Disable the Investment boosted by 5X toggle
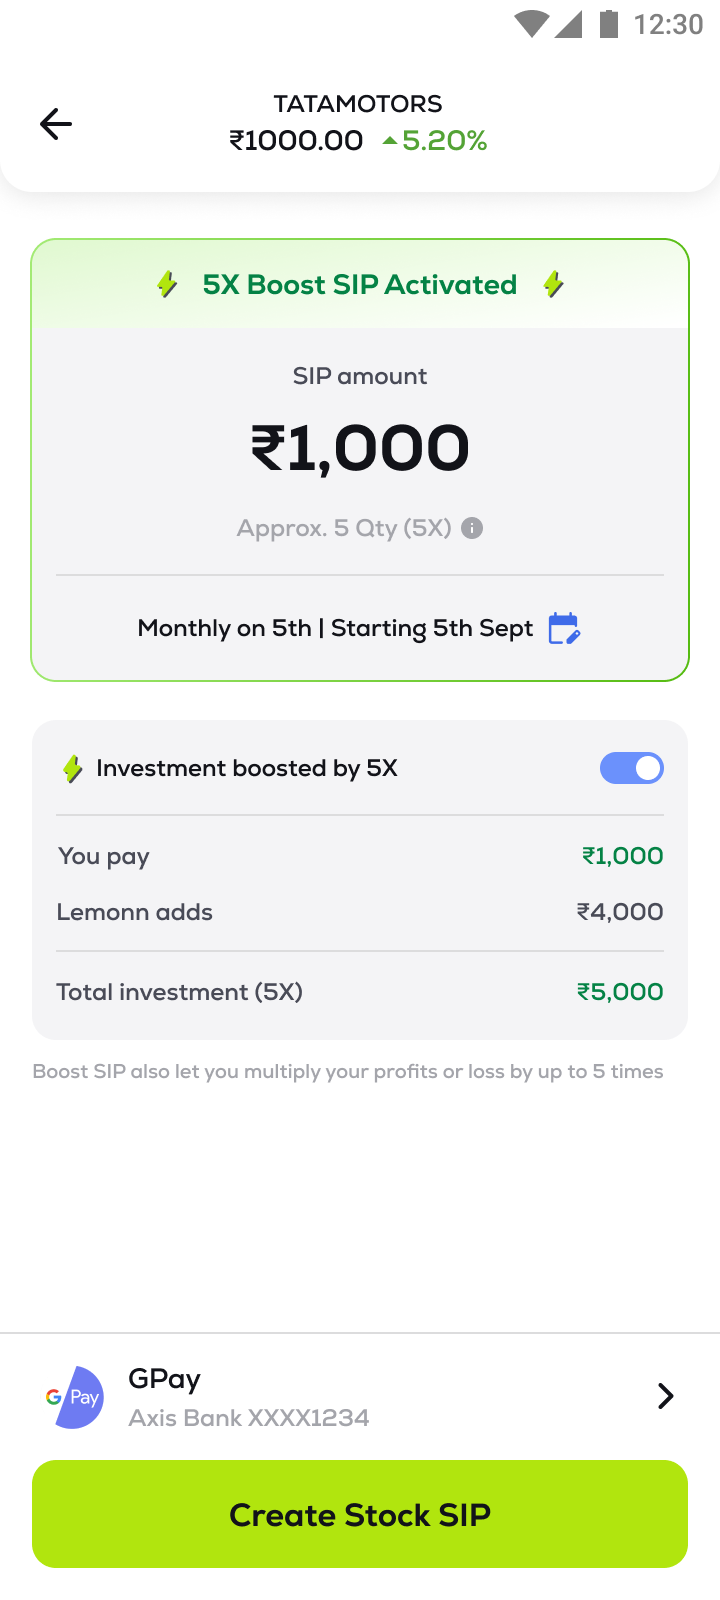Viewport: 720px width, 1600px height. [x=631, y=768]
